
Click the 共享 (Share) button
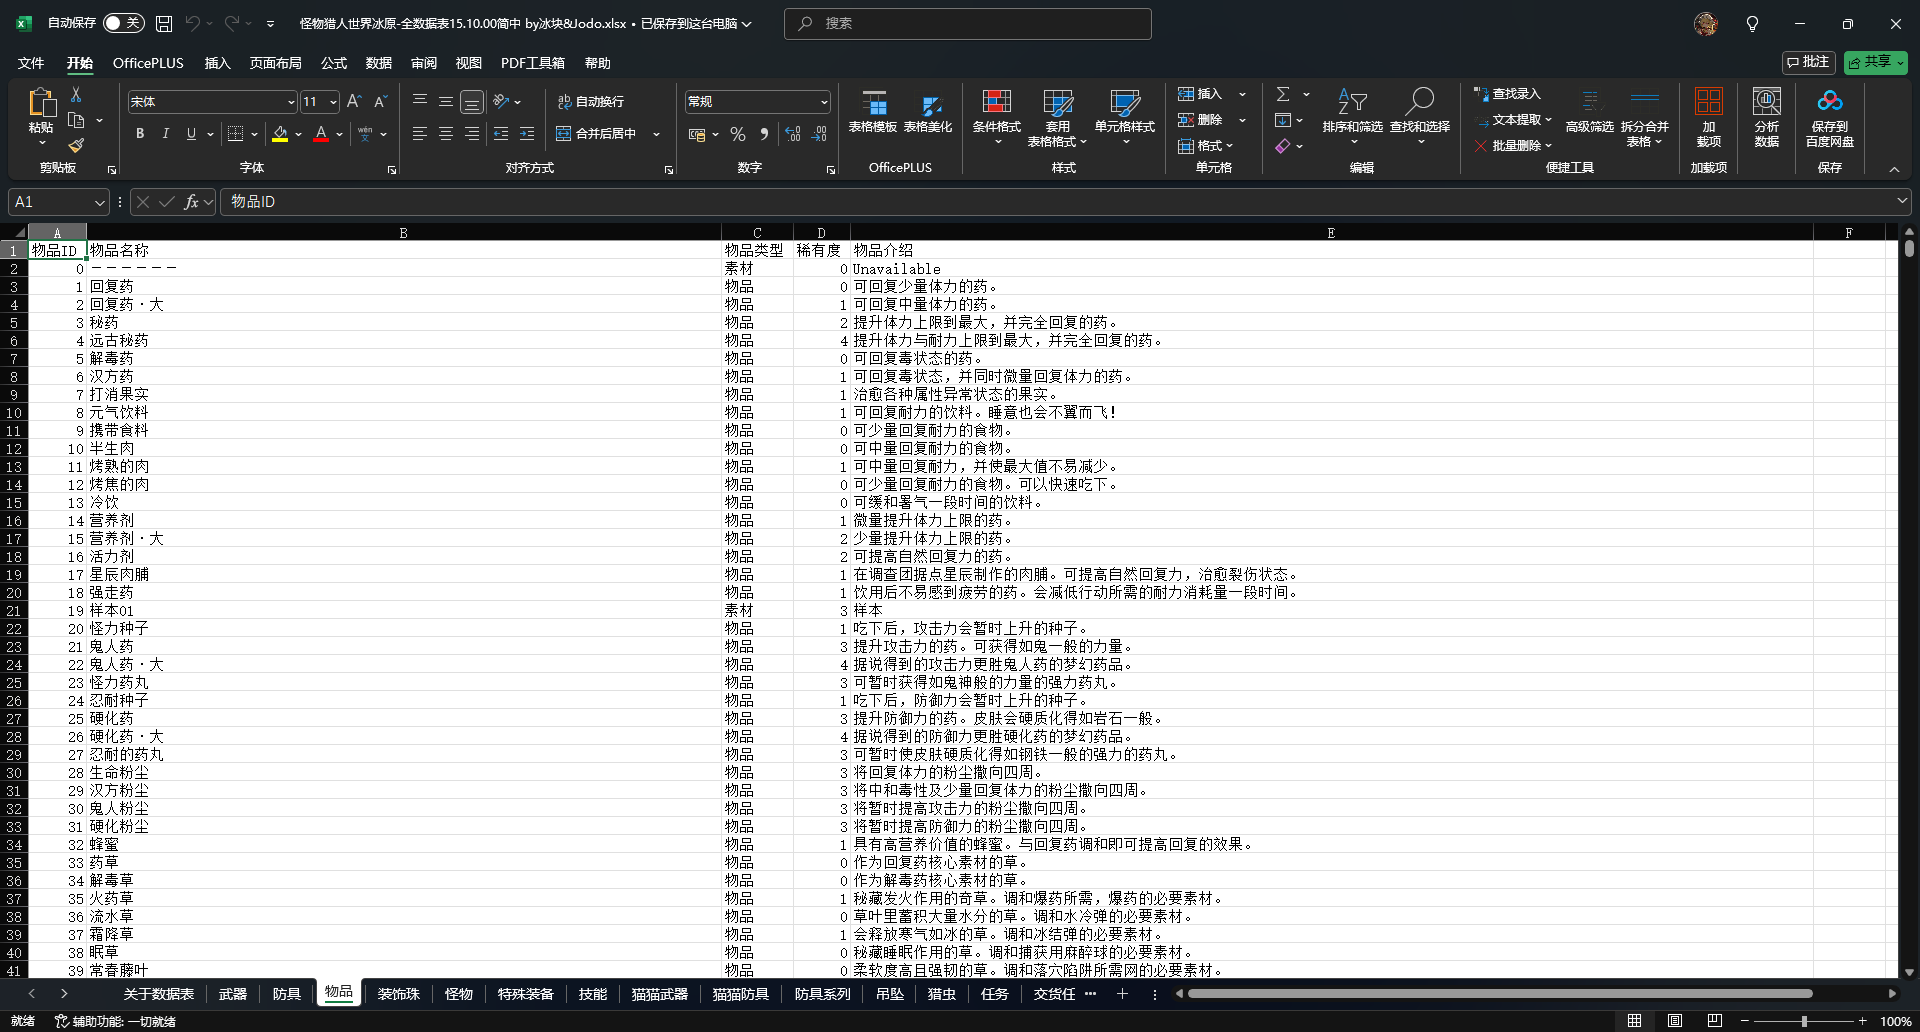coord(1875,62)
